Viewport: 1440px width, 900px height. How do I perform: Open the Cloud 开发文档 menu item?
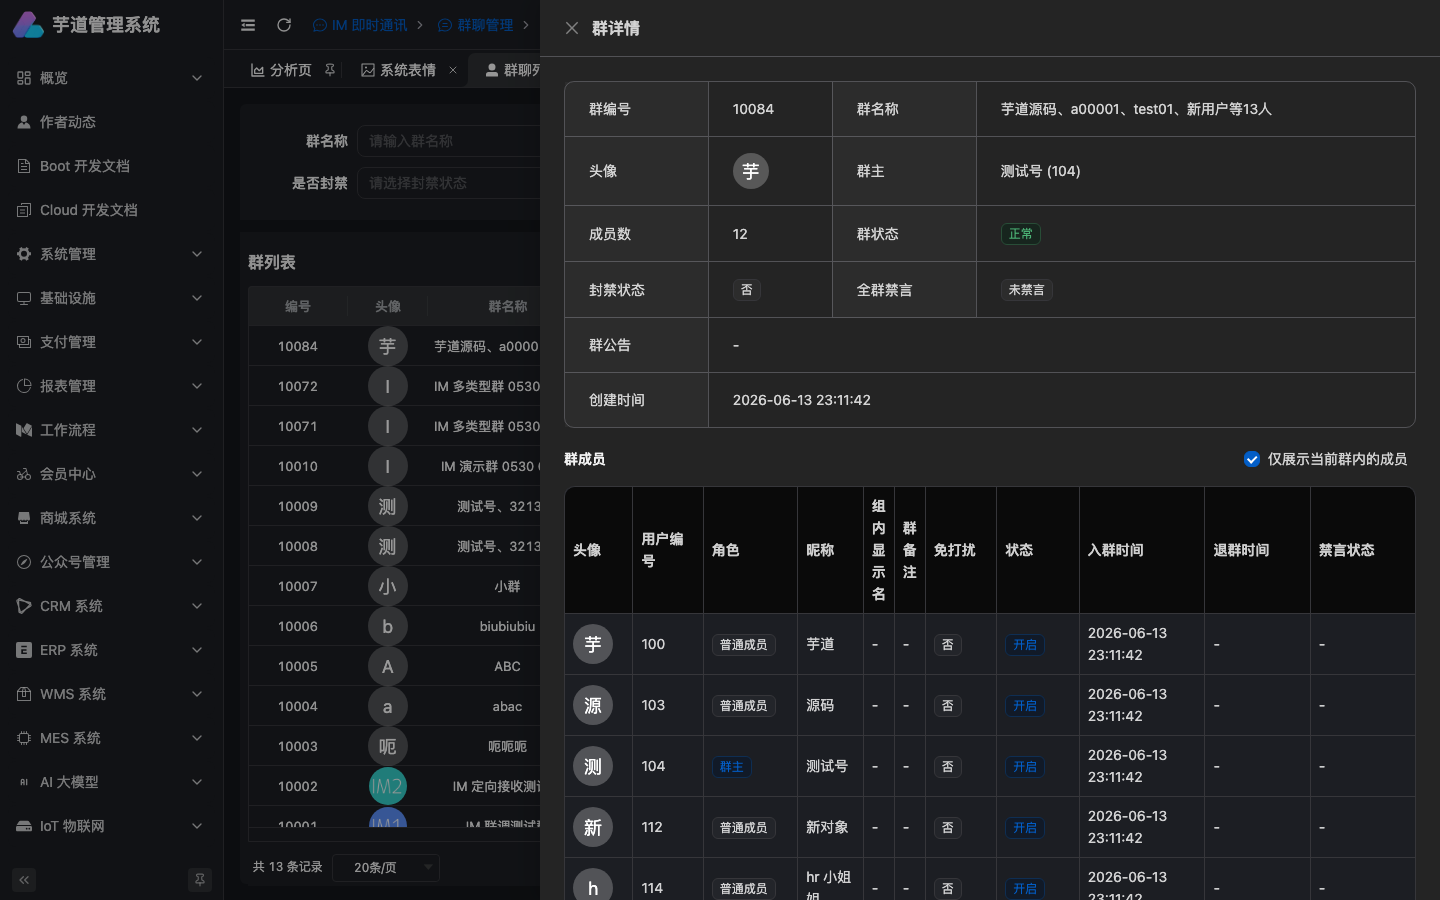click(x=111, y=210)
